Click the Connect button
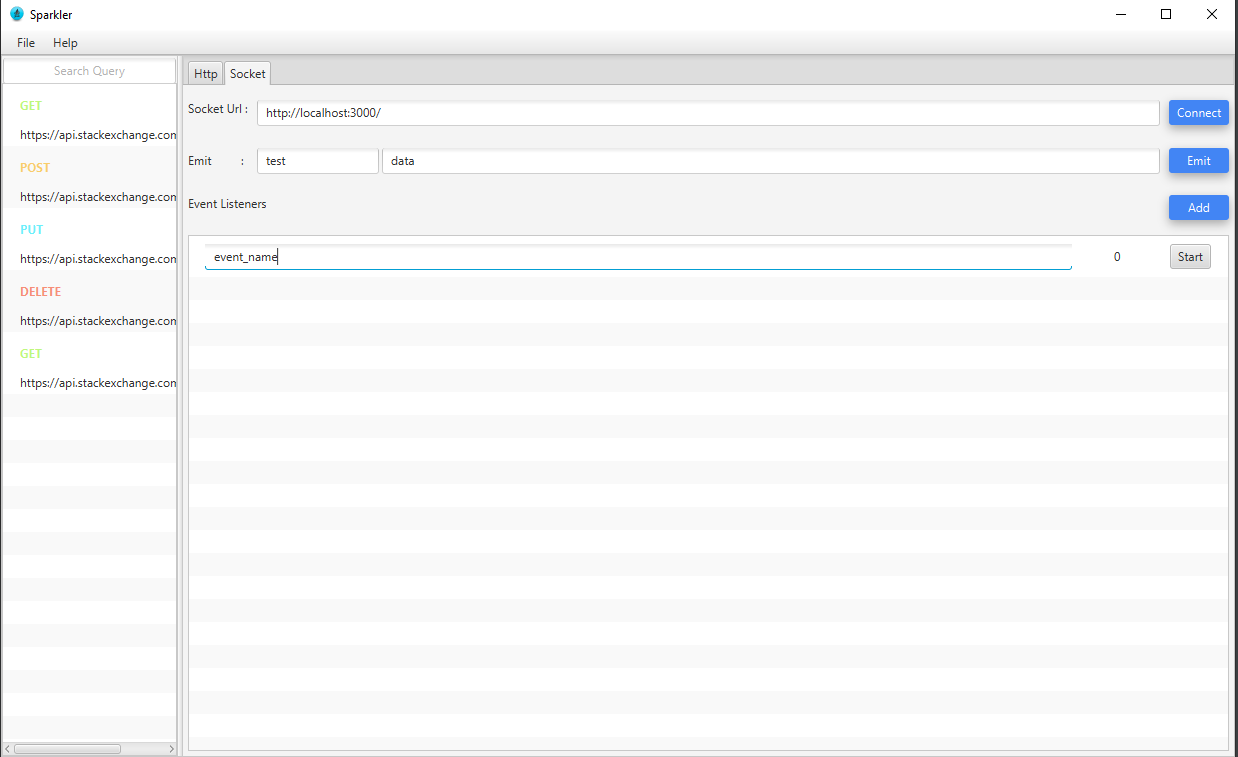The height and width of the screenshot is (757, 1238). pos(1199,113)
